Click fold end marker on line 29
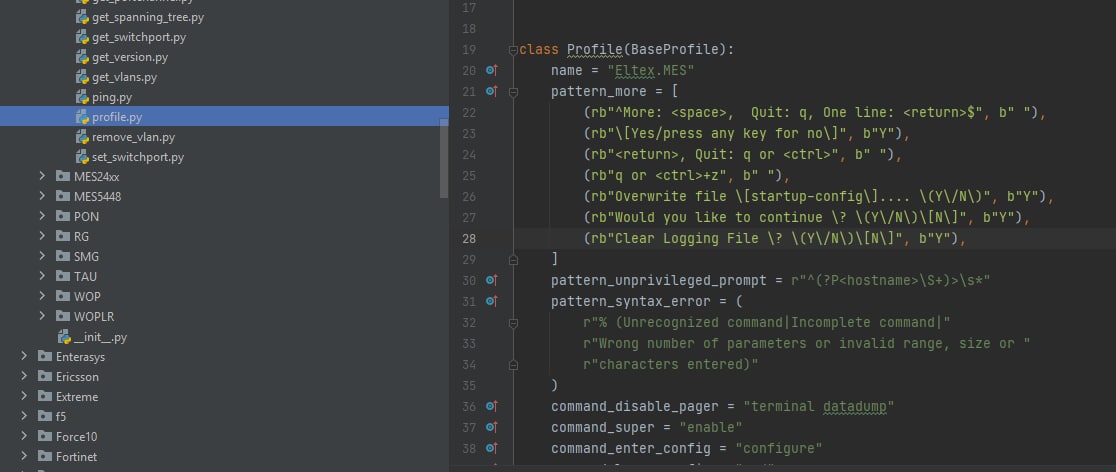The image size is (1116, 472). [513, 259]
